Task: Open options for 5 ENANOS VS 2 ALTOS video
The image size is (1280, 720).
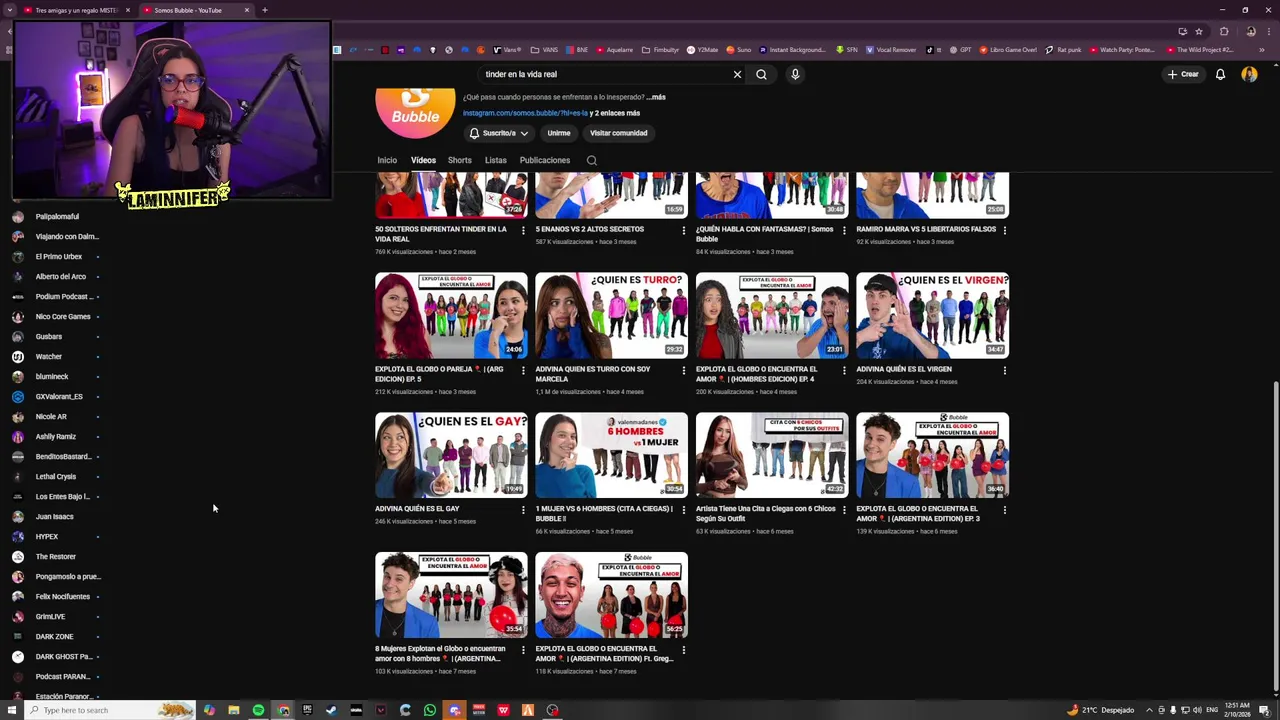Action: pos(684,230)
